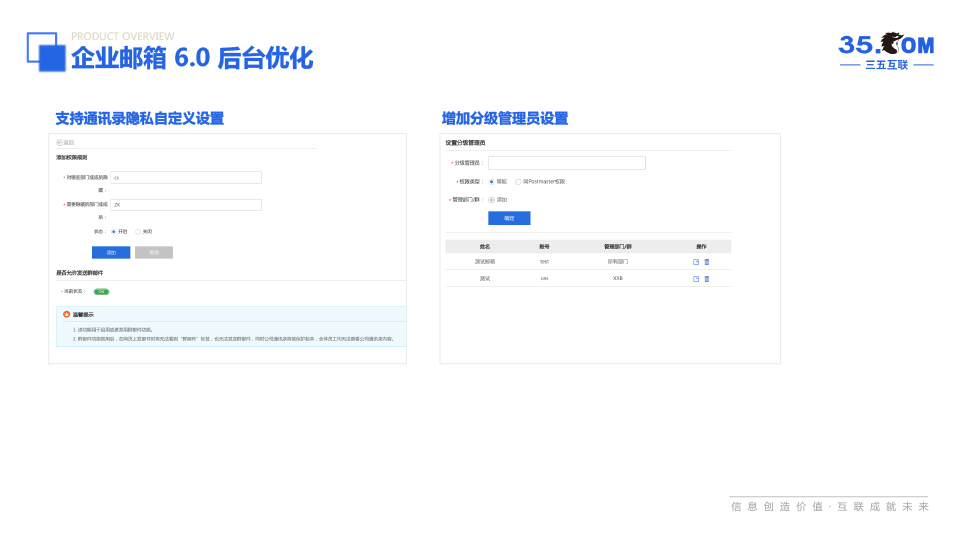Click the input field containing cs
Screen dimensions: 960x540
point(186,178)
